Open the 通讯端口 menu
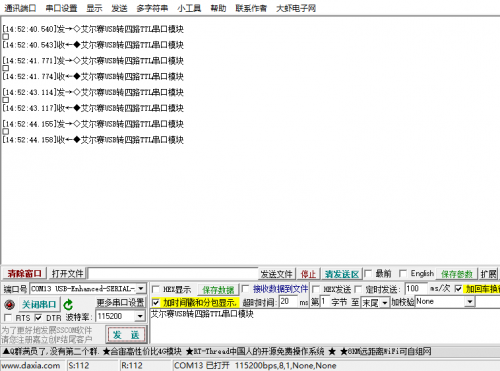The image size is (500, 371). (x=20, y=8)
